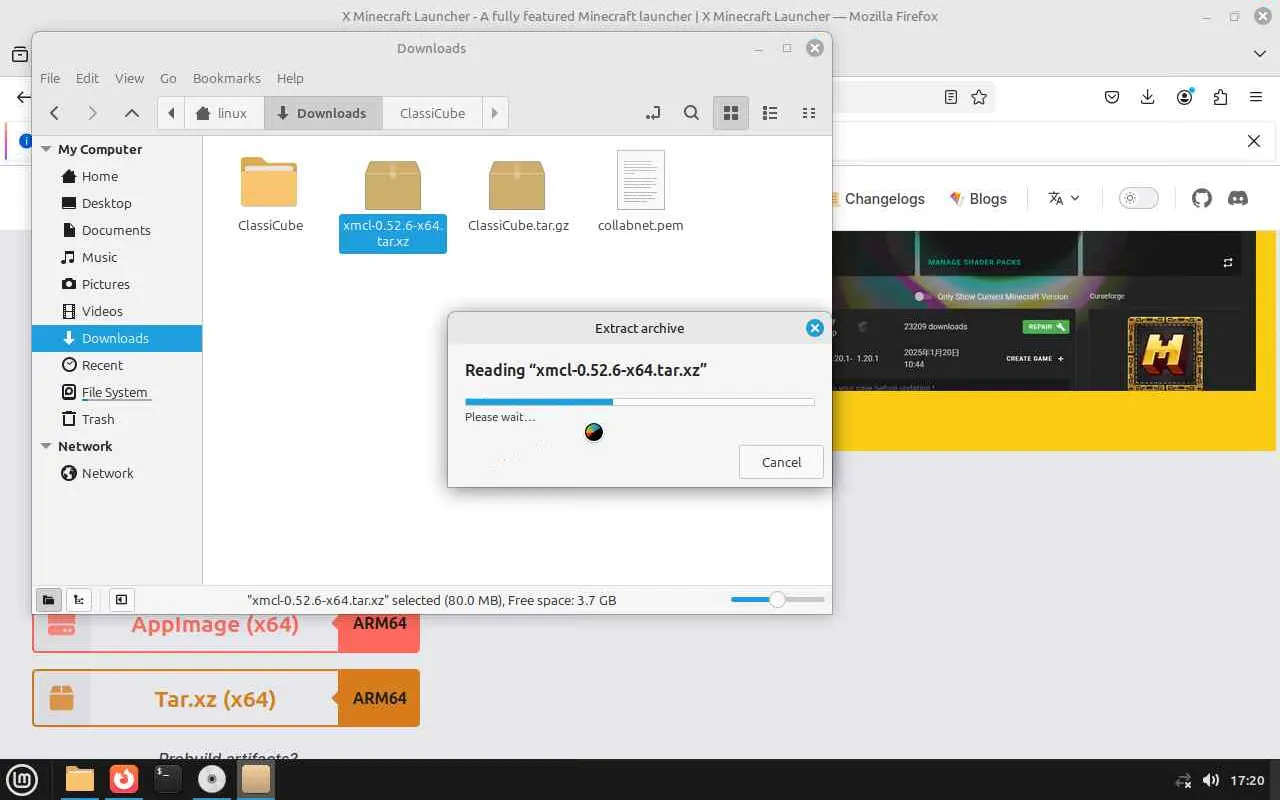Toggle the location entry icon
This screenshot has width=1280, height=800.
pyautogui.click(x=653, y=113)
